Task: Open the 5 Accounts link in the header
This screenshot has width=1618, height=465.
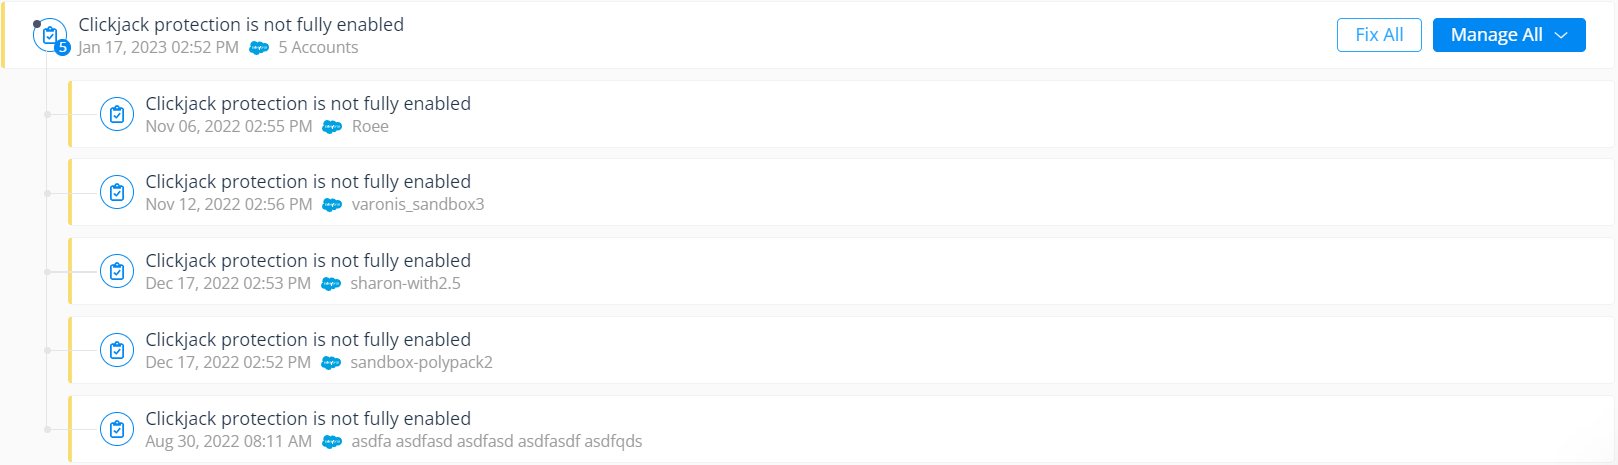Action: point(318,48)
